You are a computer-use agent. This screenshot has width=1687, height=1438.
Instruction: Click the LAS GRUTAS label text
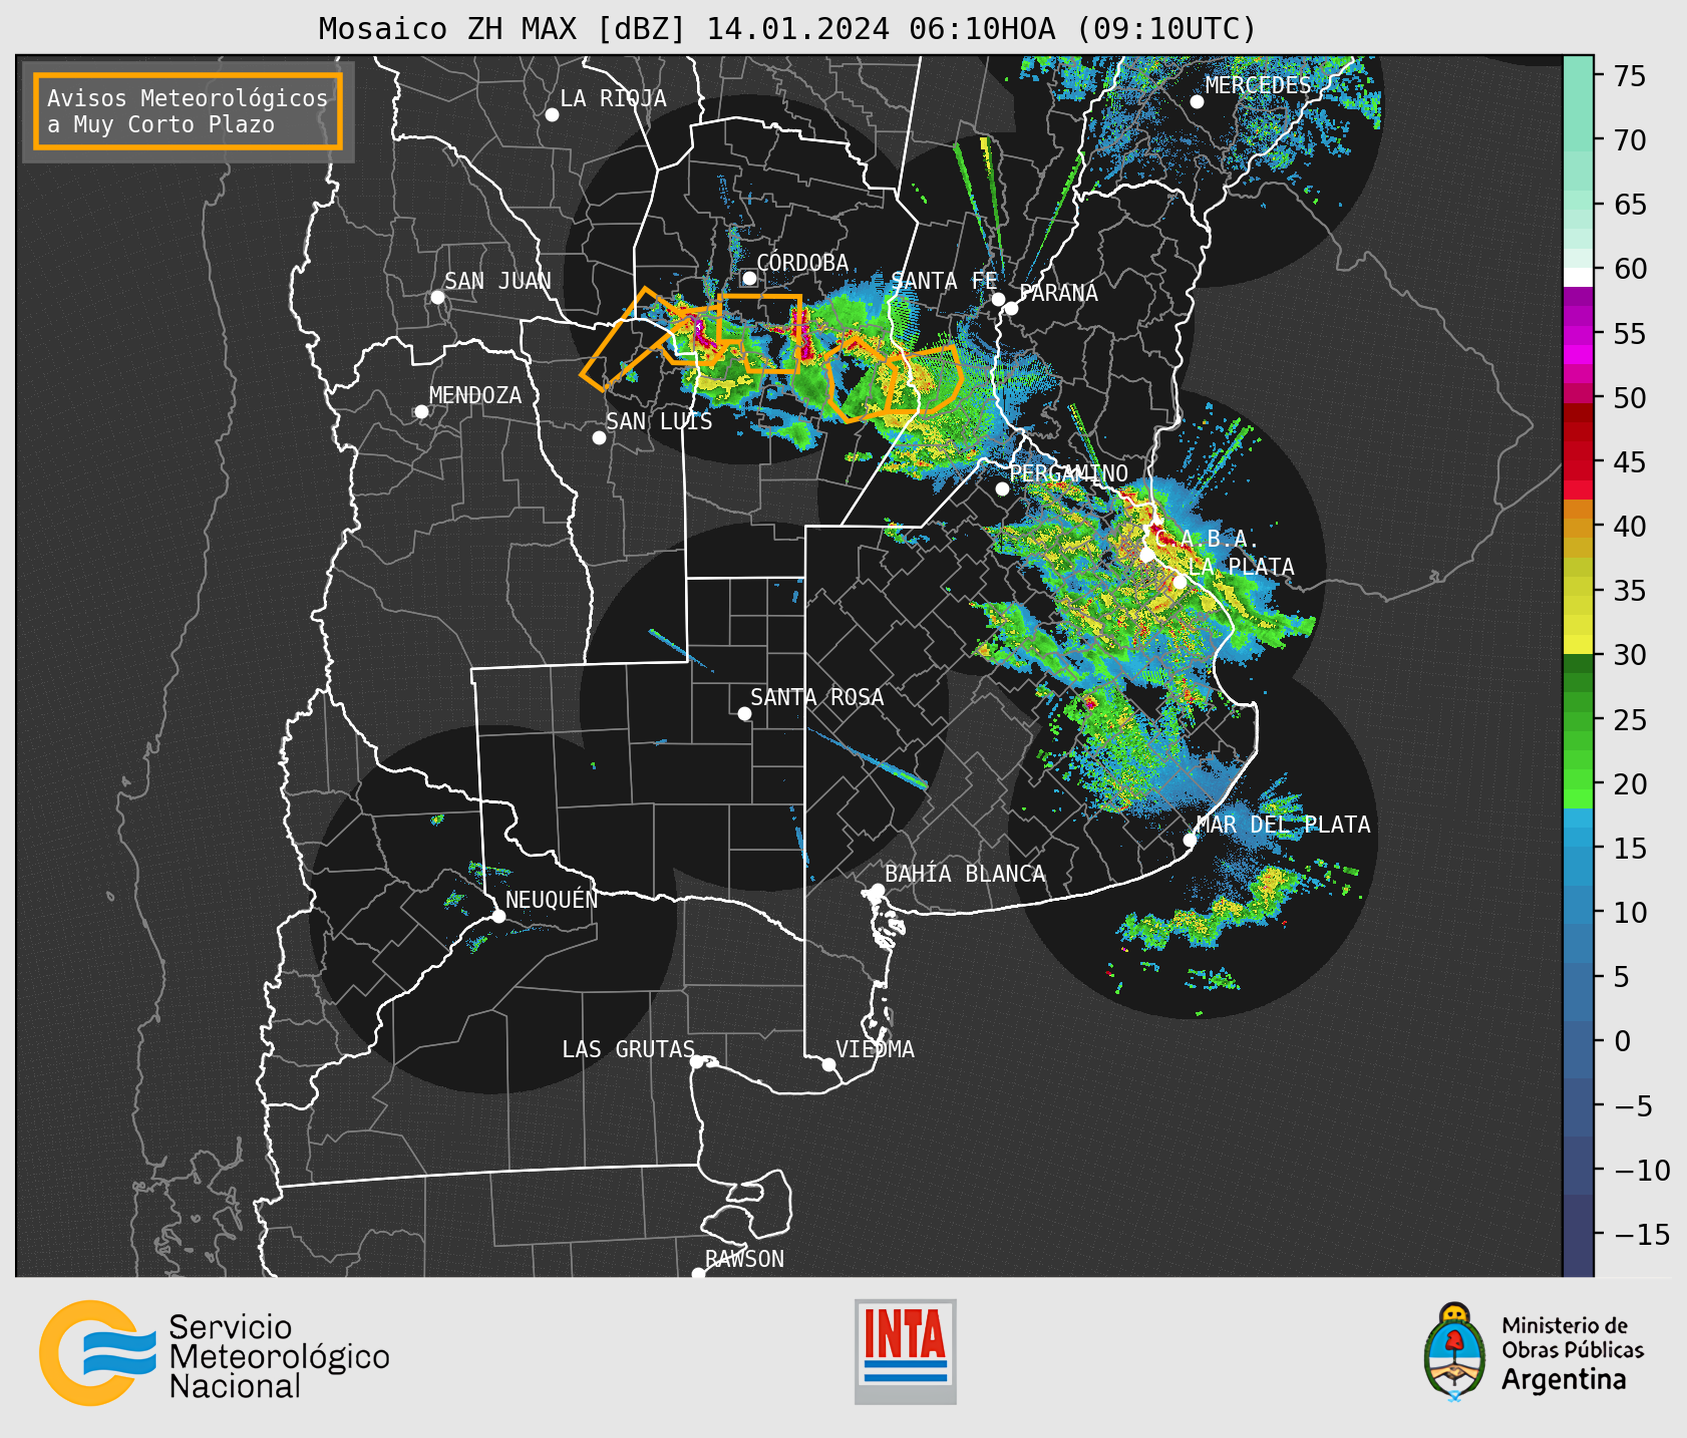pos(628,1049)
